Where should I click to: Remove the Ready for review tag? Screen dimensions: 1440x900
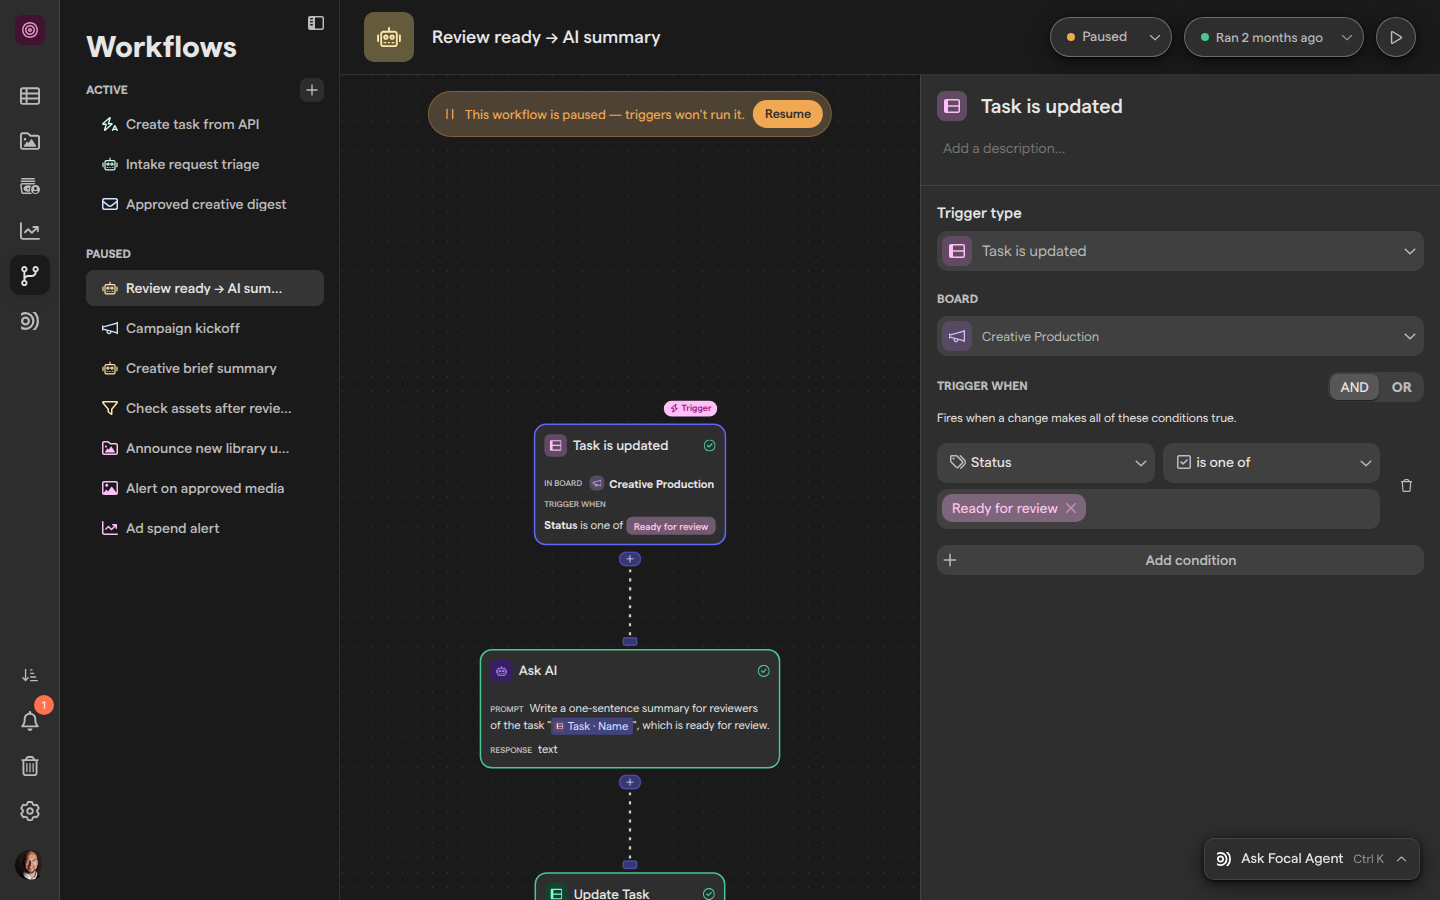click(1071, 508)
